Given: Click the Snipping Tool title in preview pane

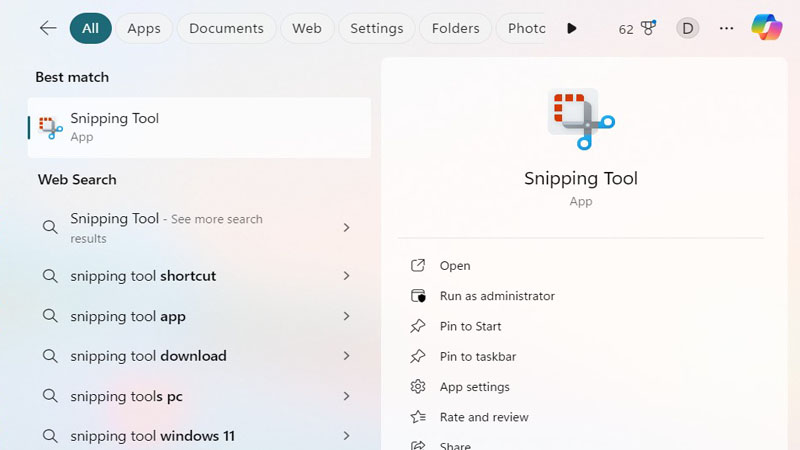Looking at the screenshot, I should (x=581, y=179).
